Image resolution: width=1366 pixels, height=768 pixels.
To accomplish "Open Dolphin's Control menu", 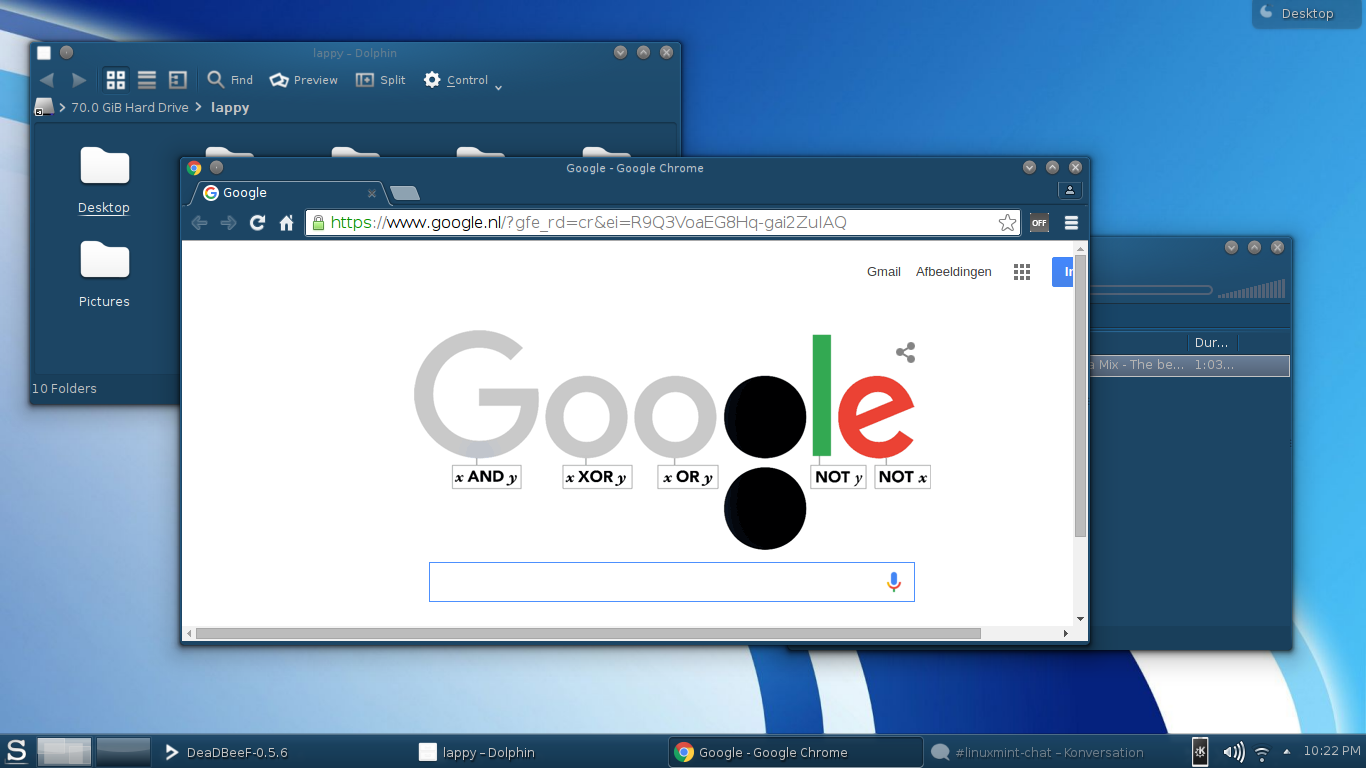I will click(463, 80).
